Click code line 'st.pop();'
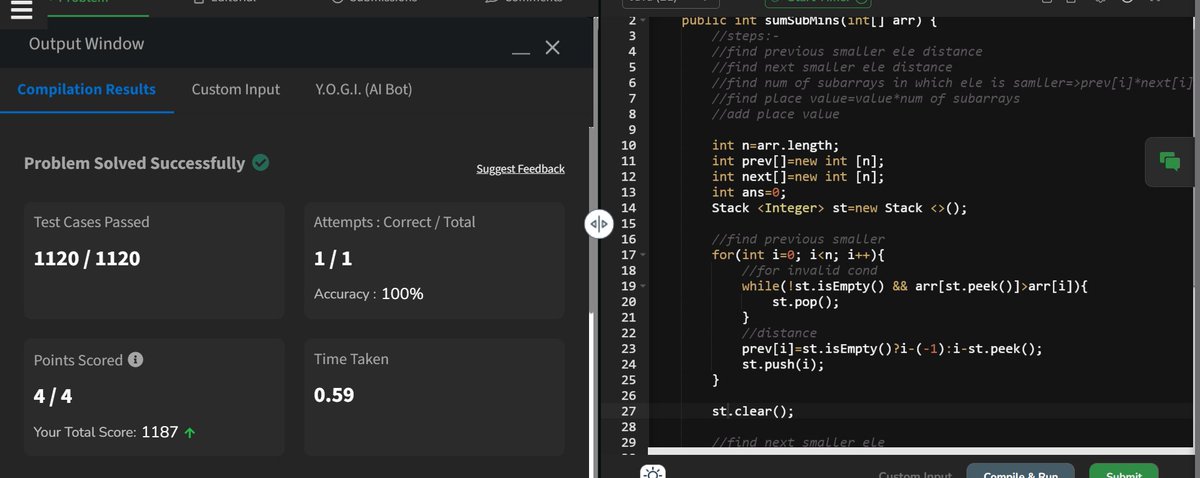Image resolution: width=1200 pixels, height=478 pixels. [806, 302]
